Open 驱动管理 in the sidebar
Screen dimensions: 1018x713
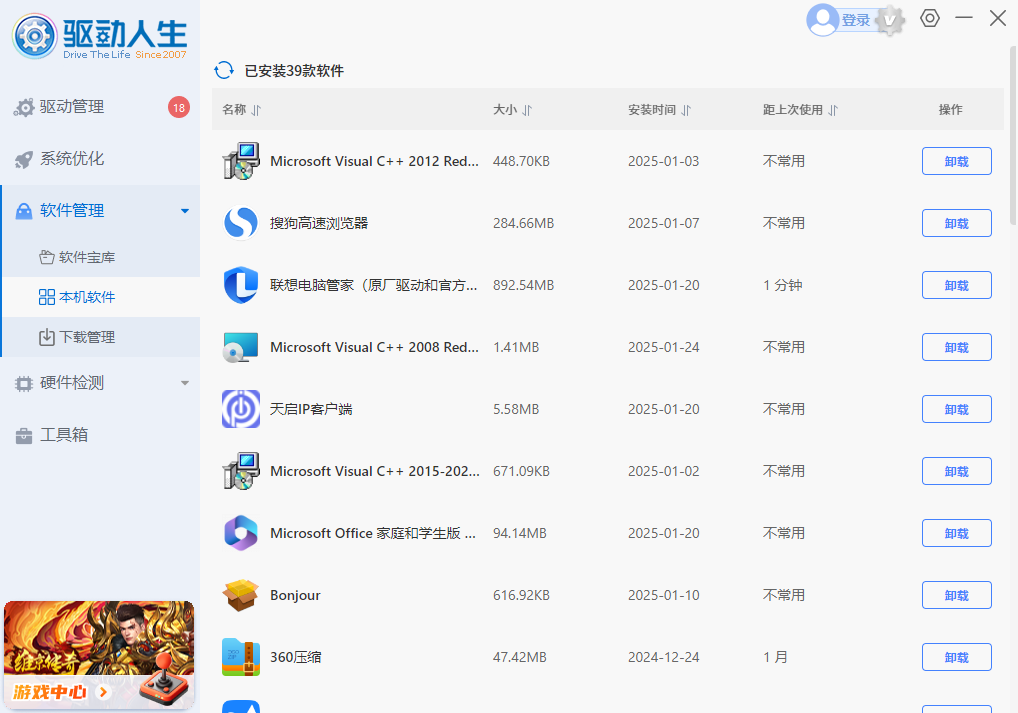(x=72, y=107)
